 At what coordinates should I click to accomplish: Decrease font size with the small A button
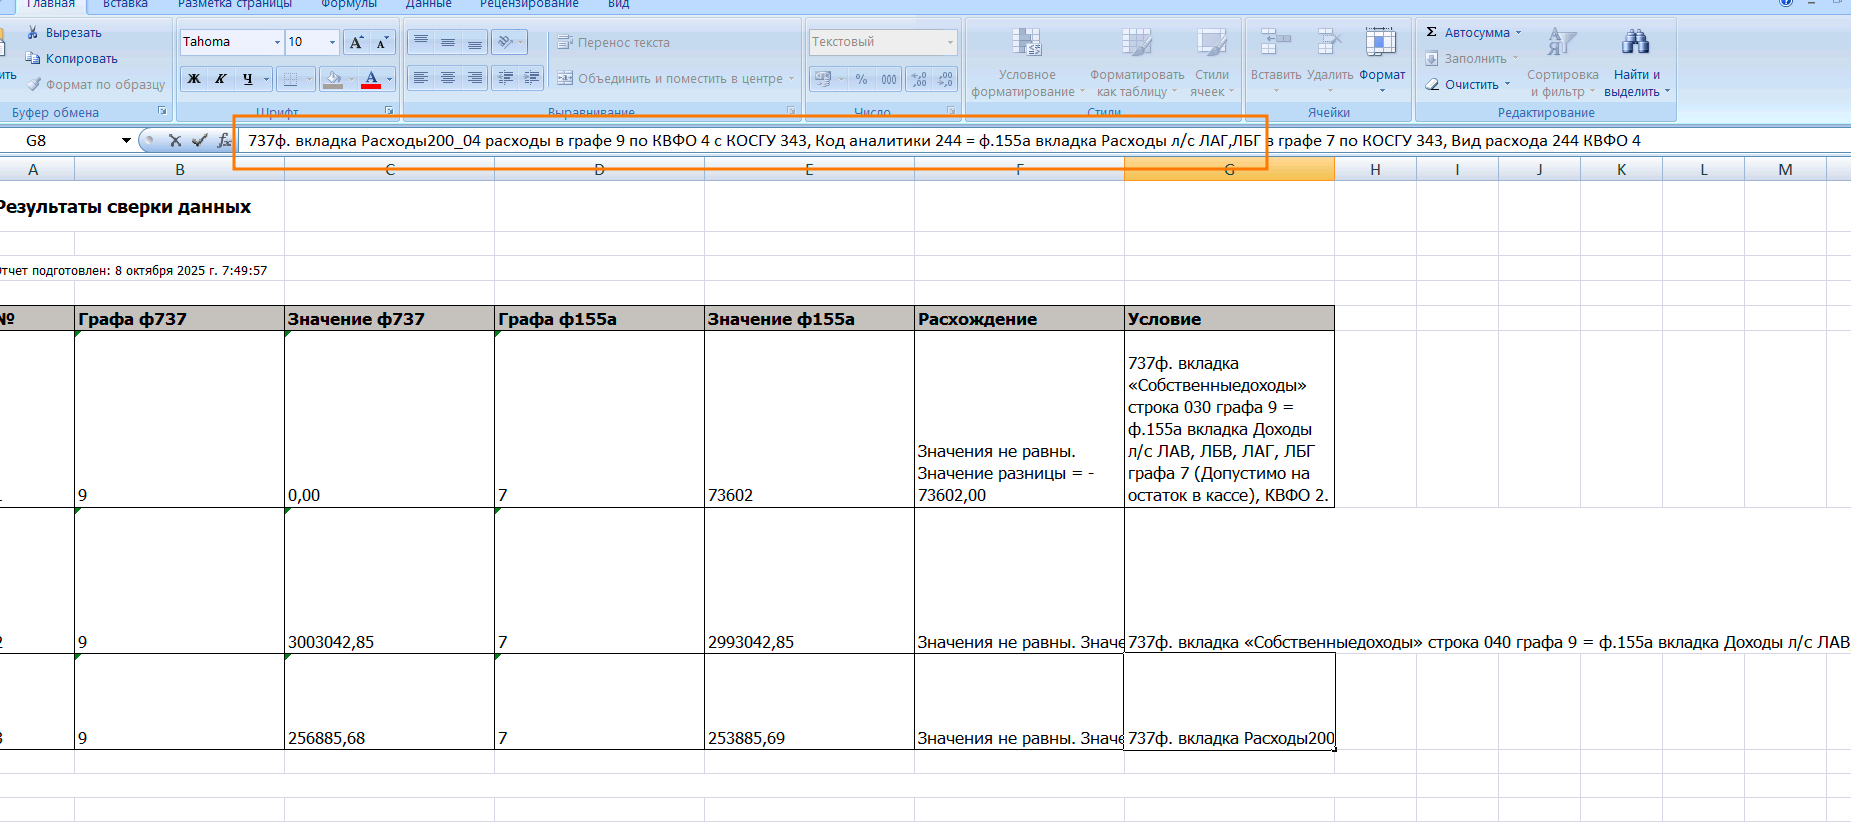tap(382, 42)
